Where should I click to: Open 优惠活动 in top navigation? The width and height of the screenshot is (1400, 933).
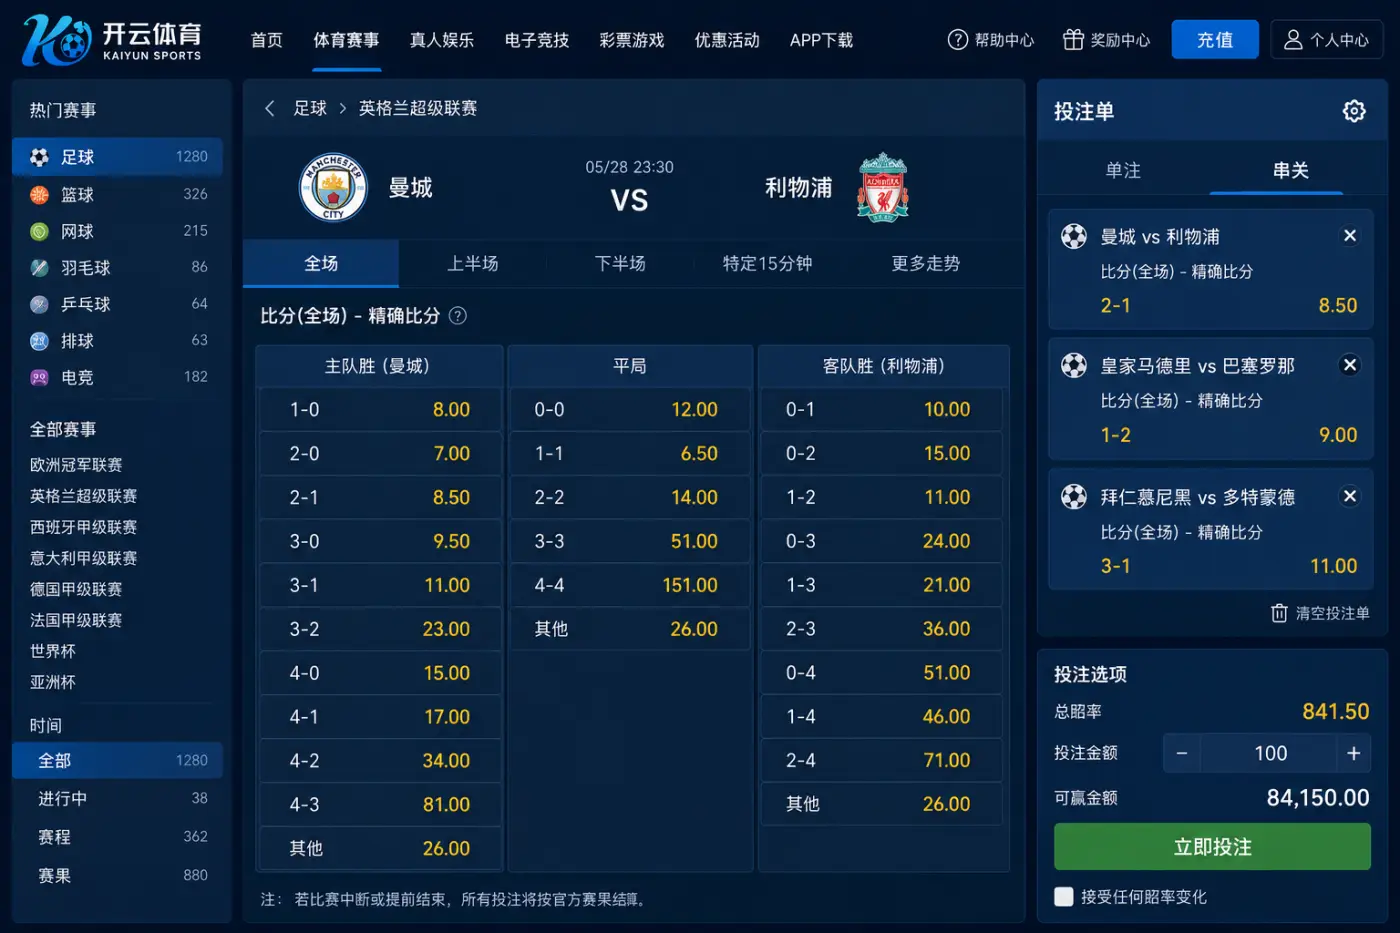pos(727,40)
